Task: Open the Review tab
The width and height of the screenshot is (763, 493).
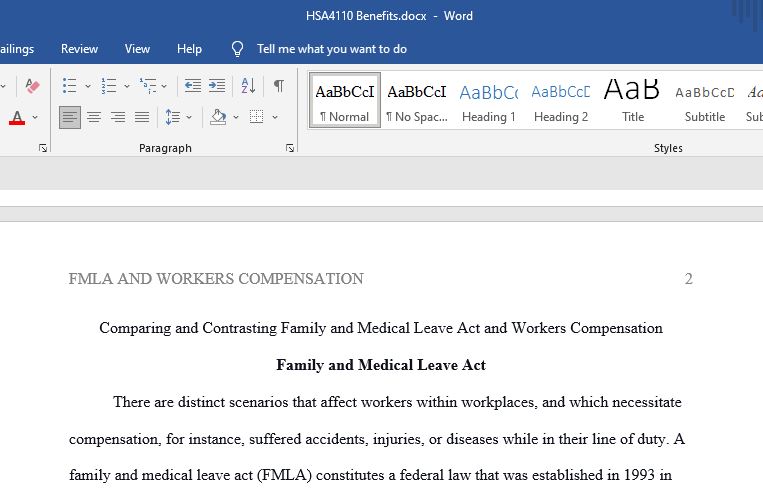Action: pyautogui.click(x=79, y=49)
